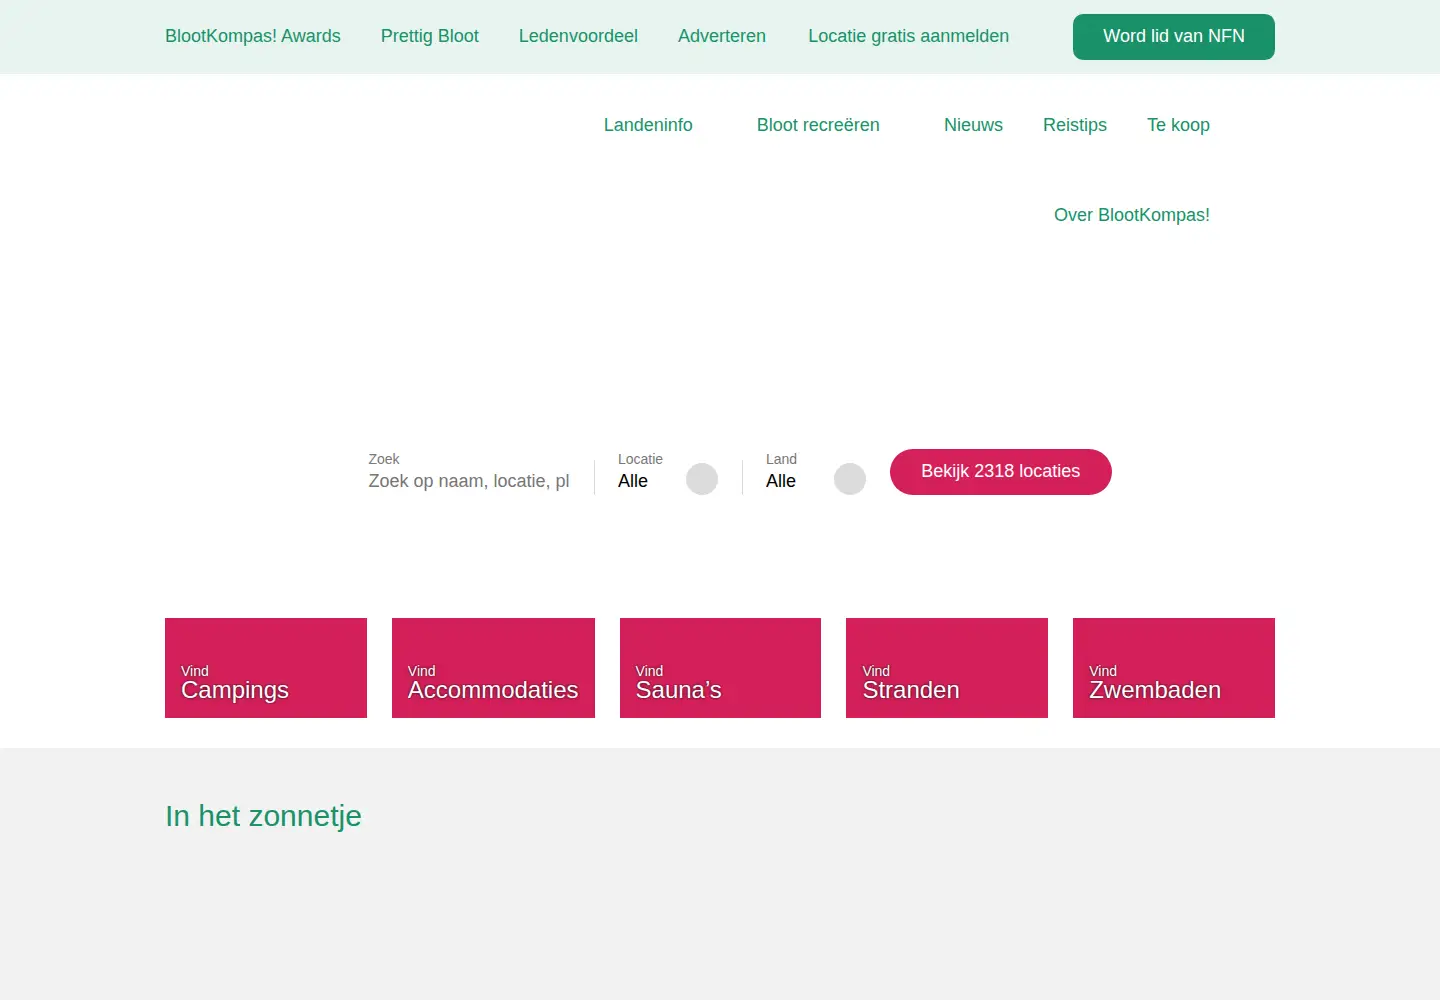
Task: Open the Vind Campings tile
Action: coord(266,668)
